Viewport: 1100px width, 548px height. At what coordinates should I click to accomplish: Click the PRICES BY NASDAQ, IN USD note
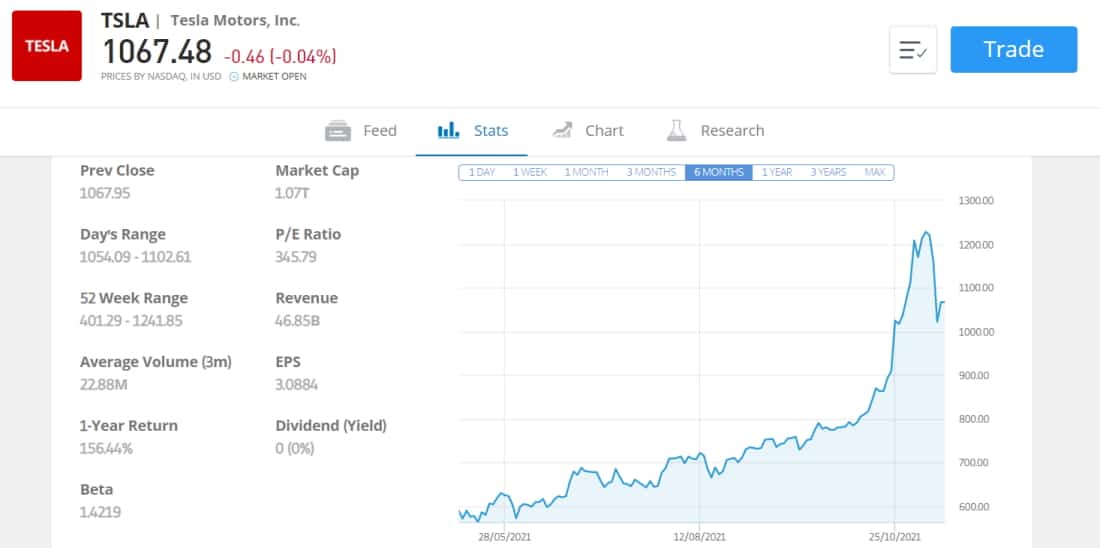(x=161, y=76)
